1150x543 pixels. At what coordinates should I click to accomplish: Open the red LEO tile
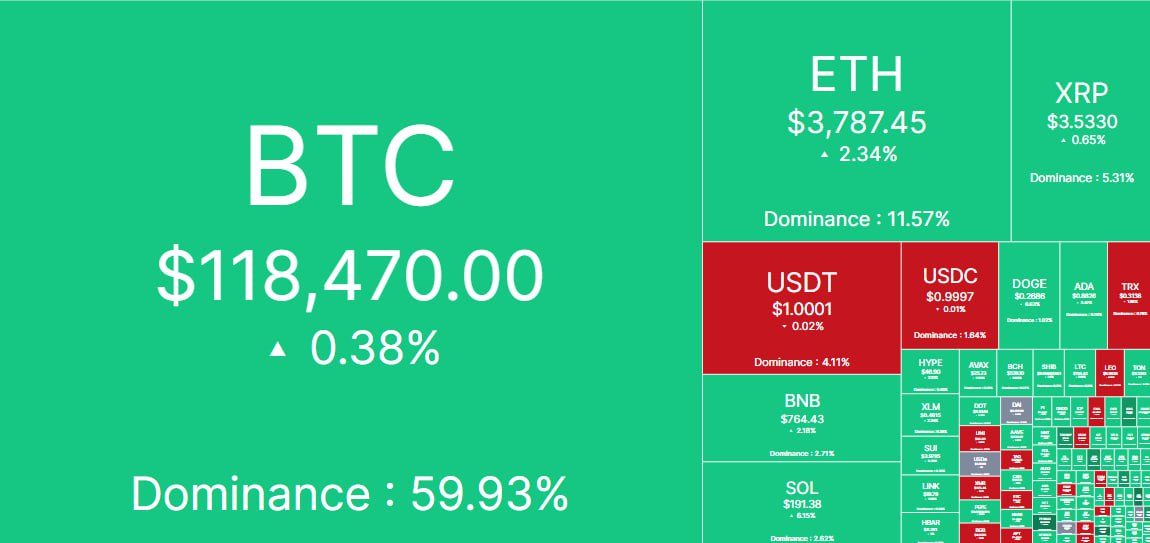click(x=1110, y=373)
